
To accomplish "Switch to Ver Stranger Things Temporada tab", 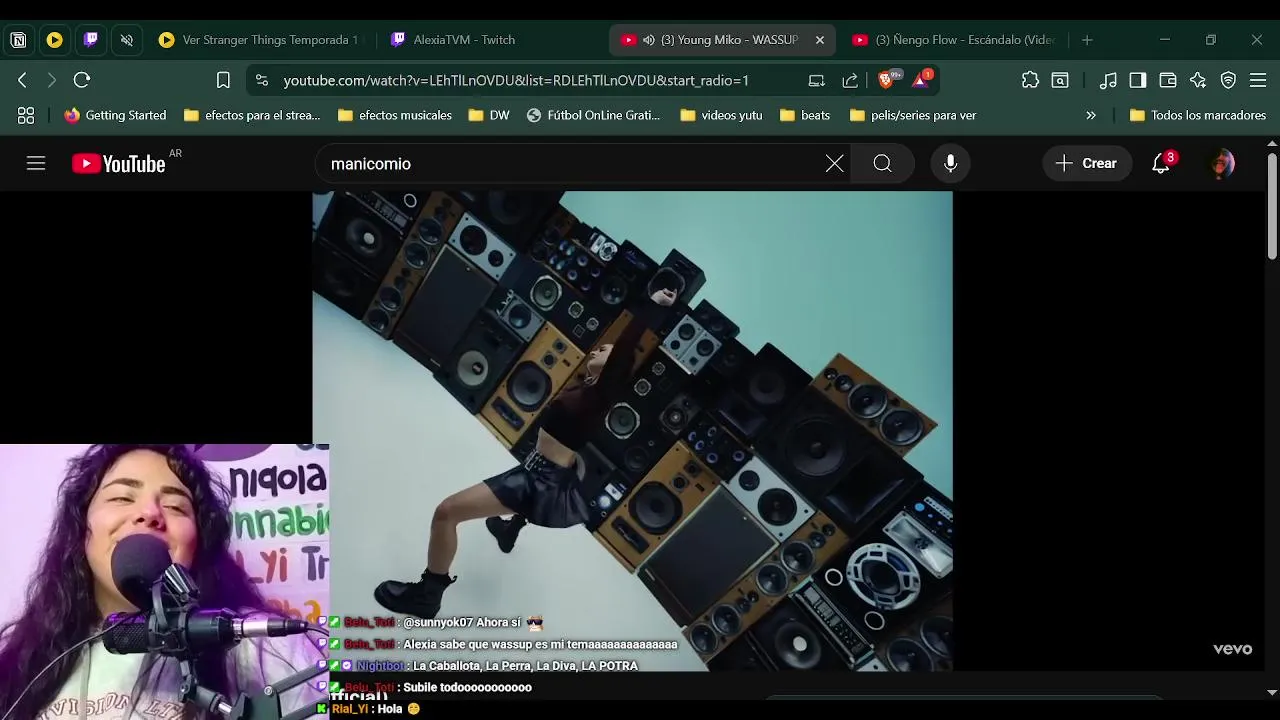I will click(260, 40).
